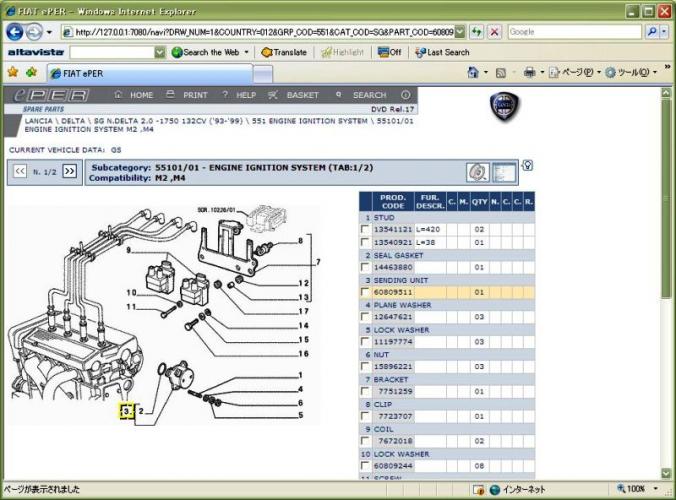
Task: Click the altavista toolbar search field
Action: [112, 52]
